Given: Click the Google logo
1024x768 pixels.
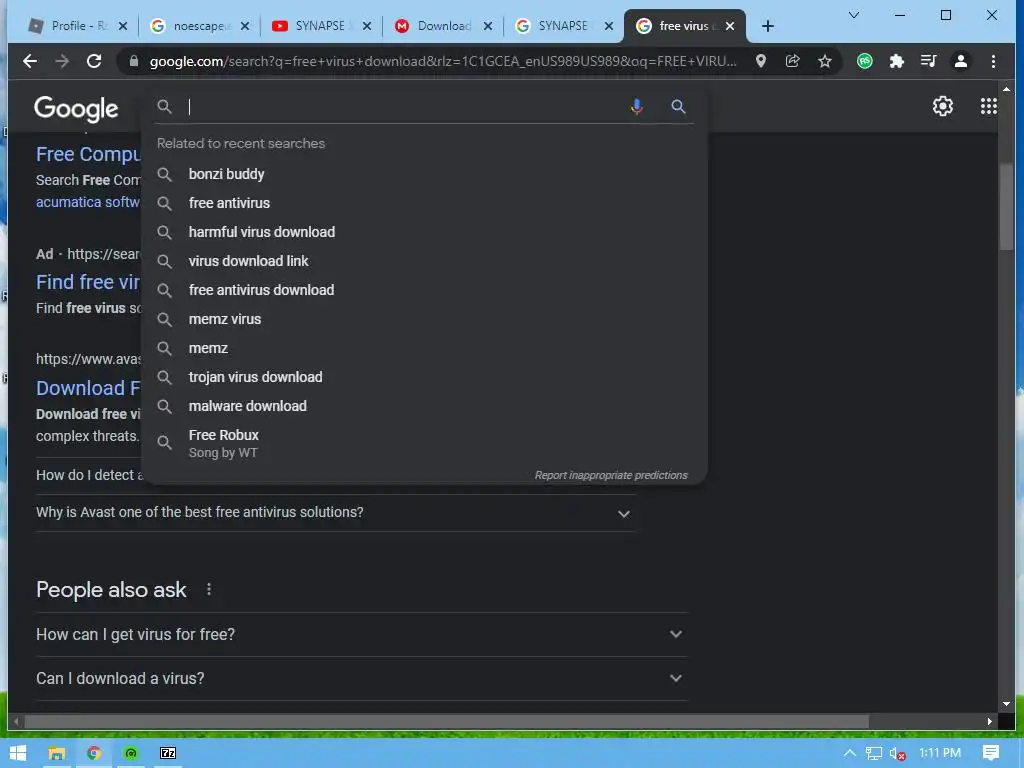Looking at the screenshot, I should pyautogui.click(x=76, y=108).
